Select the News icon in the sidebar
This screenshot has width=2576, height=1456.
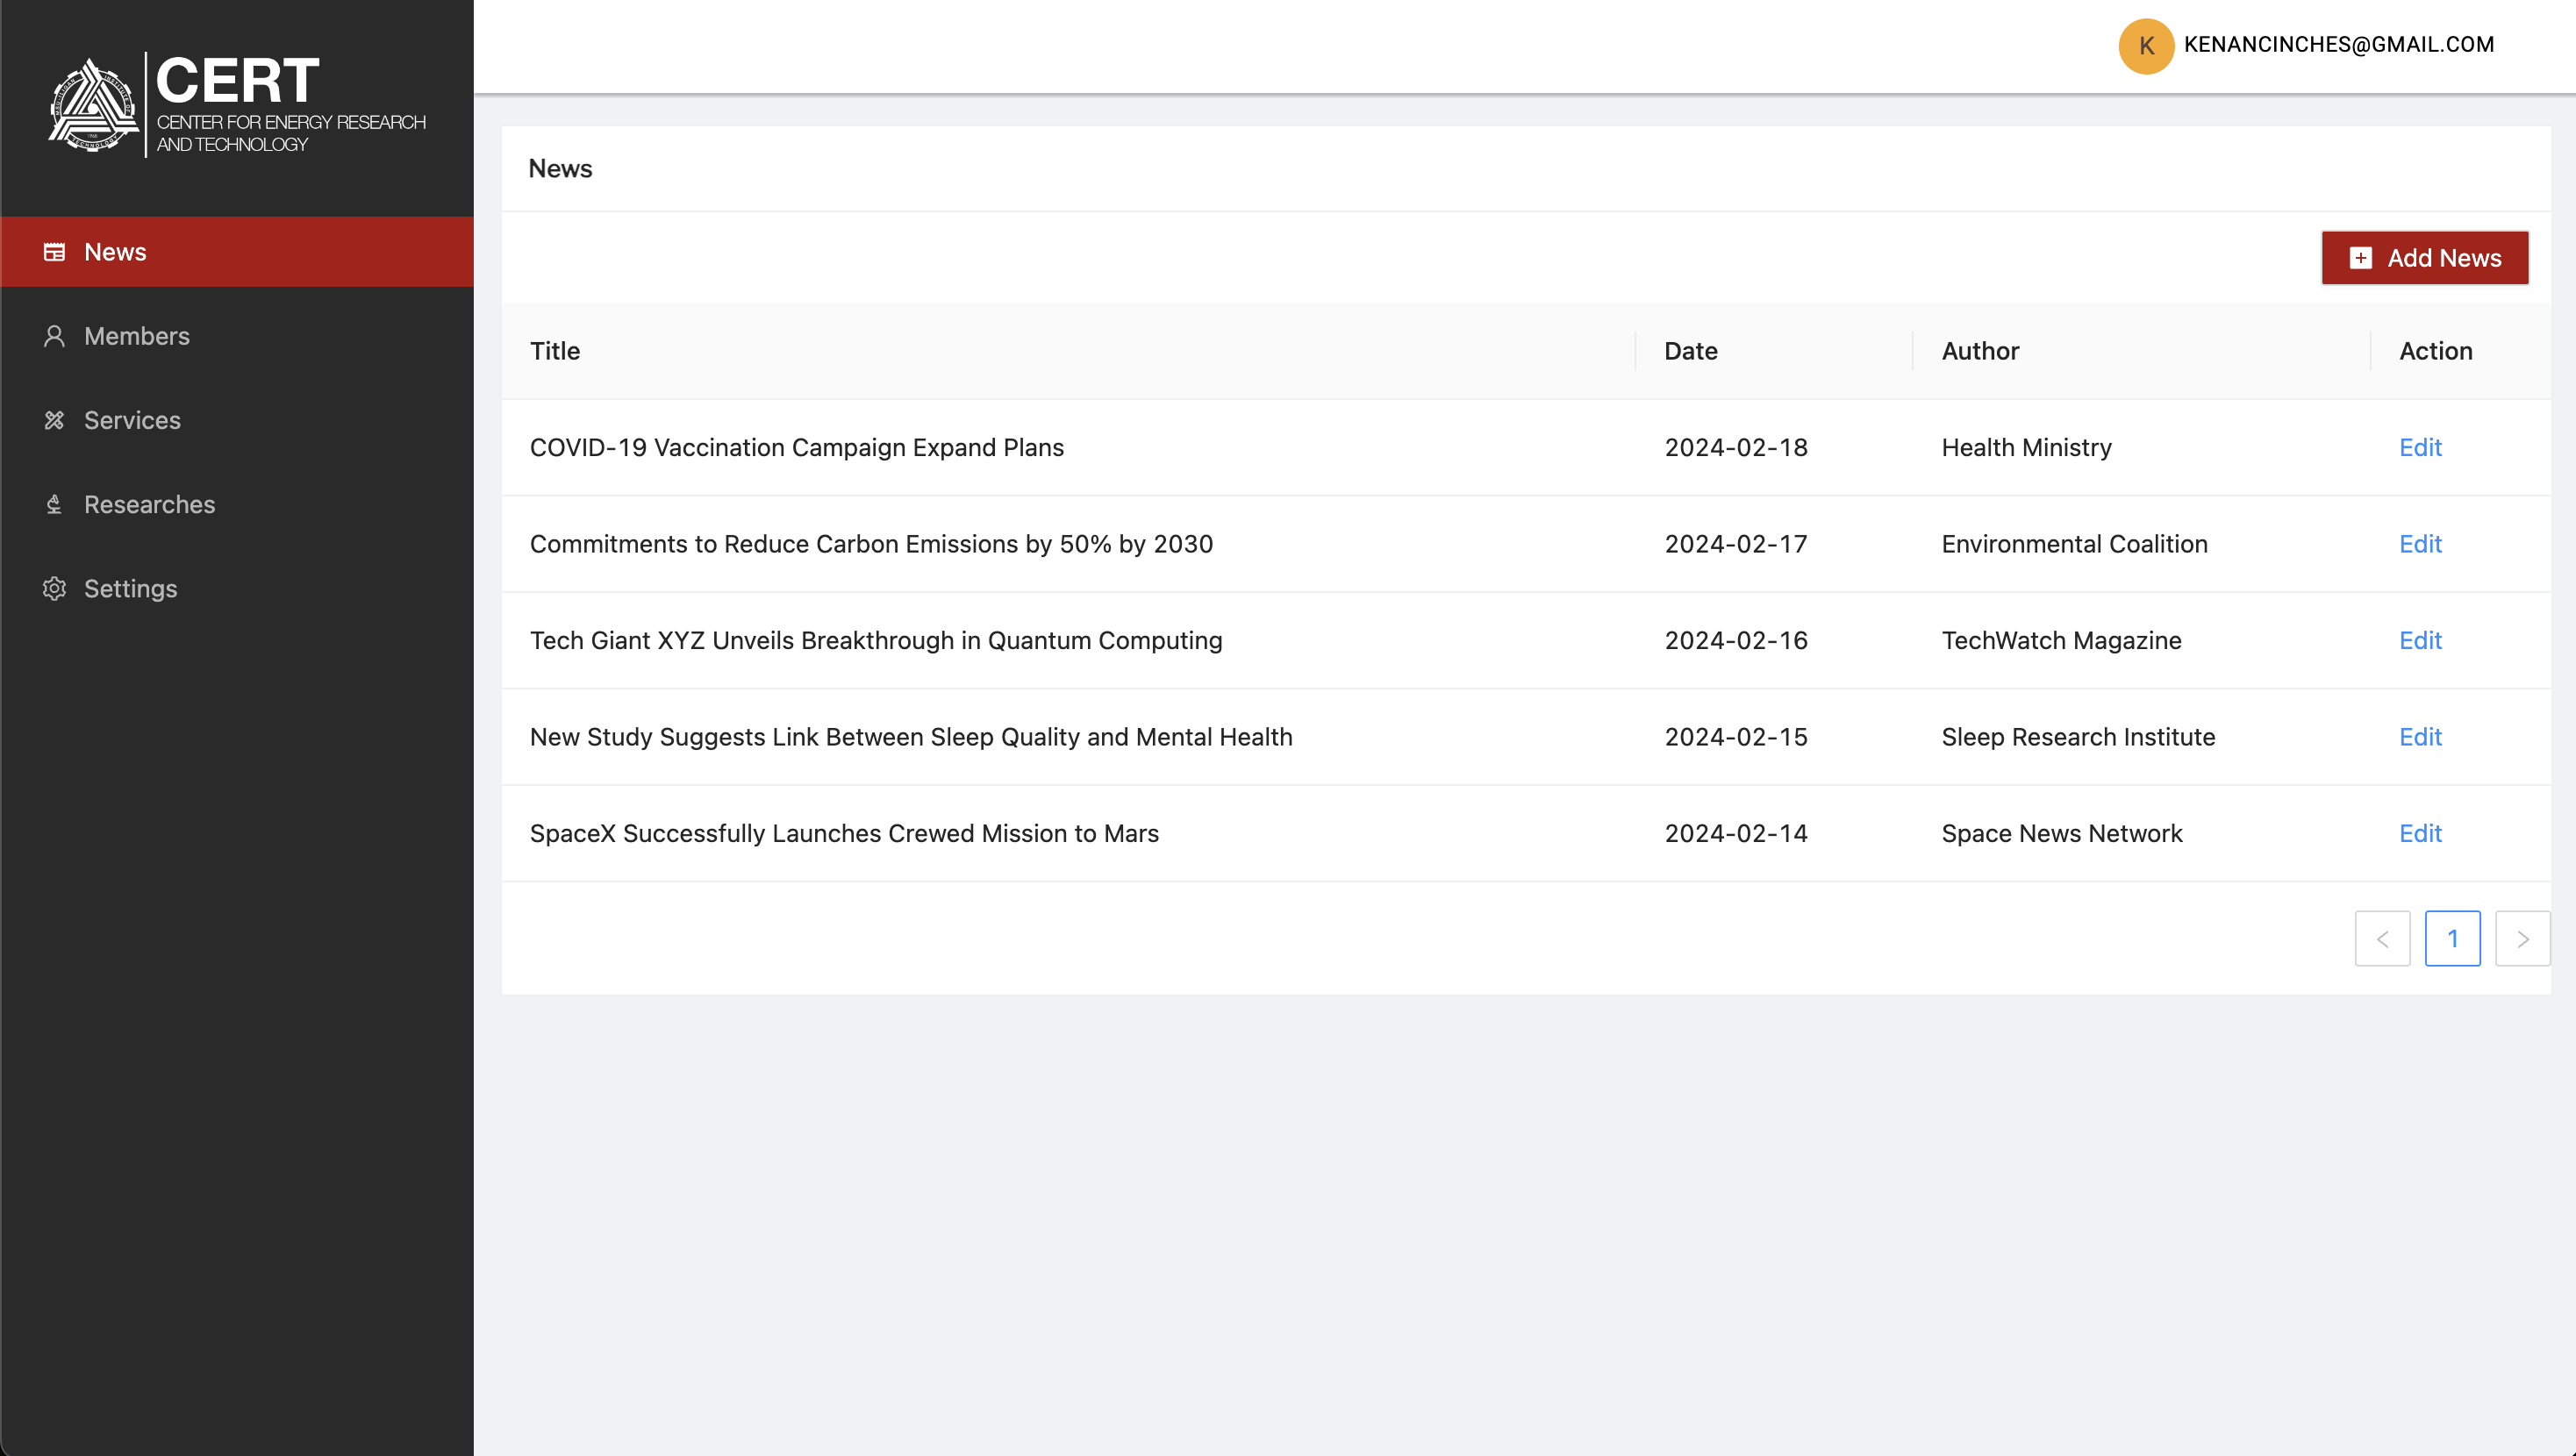click(54, 252)
